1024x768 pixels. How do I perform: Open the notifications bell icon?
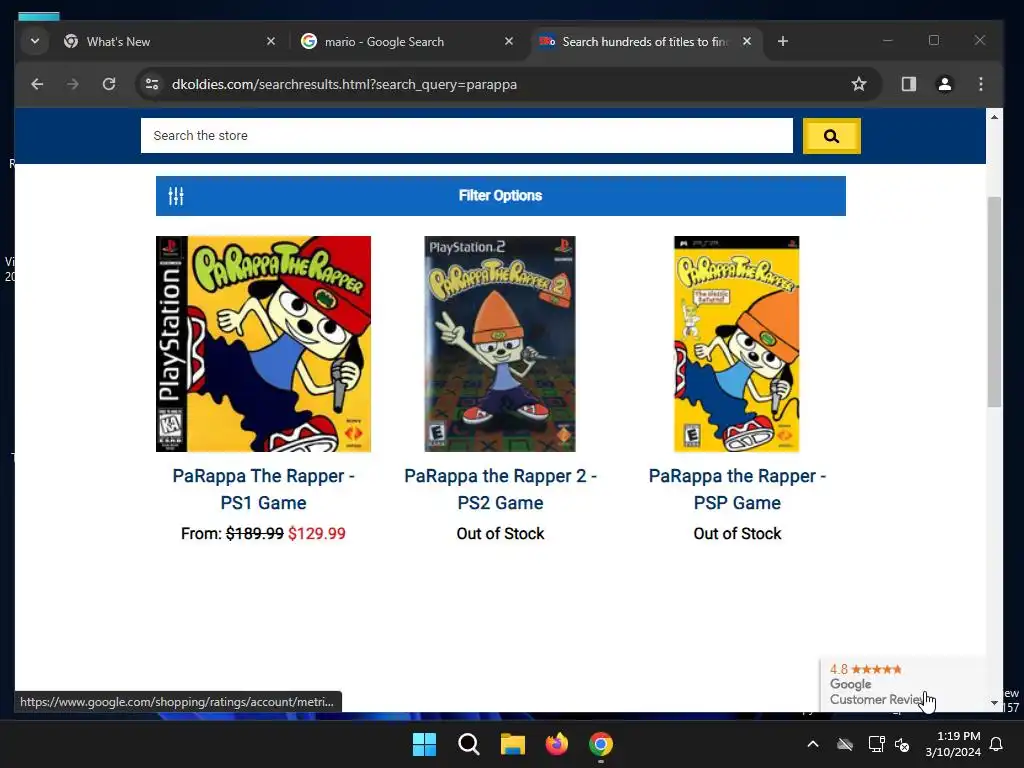tap(997, 744)
